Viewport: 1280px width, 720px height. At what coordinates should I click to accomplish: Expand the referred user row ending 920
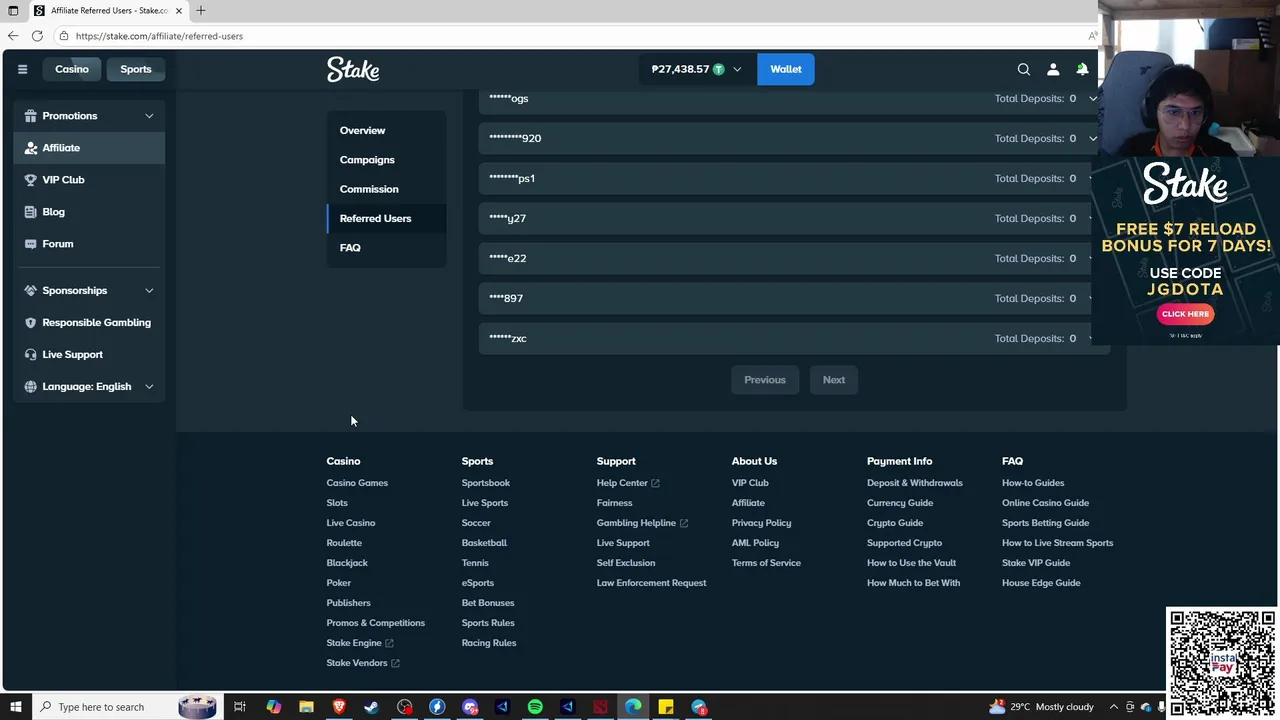(x=793, y=138)
